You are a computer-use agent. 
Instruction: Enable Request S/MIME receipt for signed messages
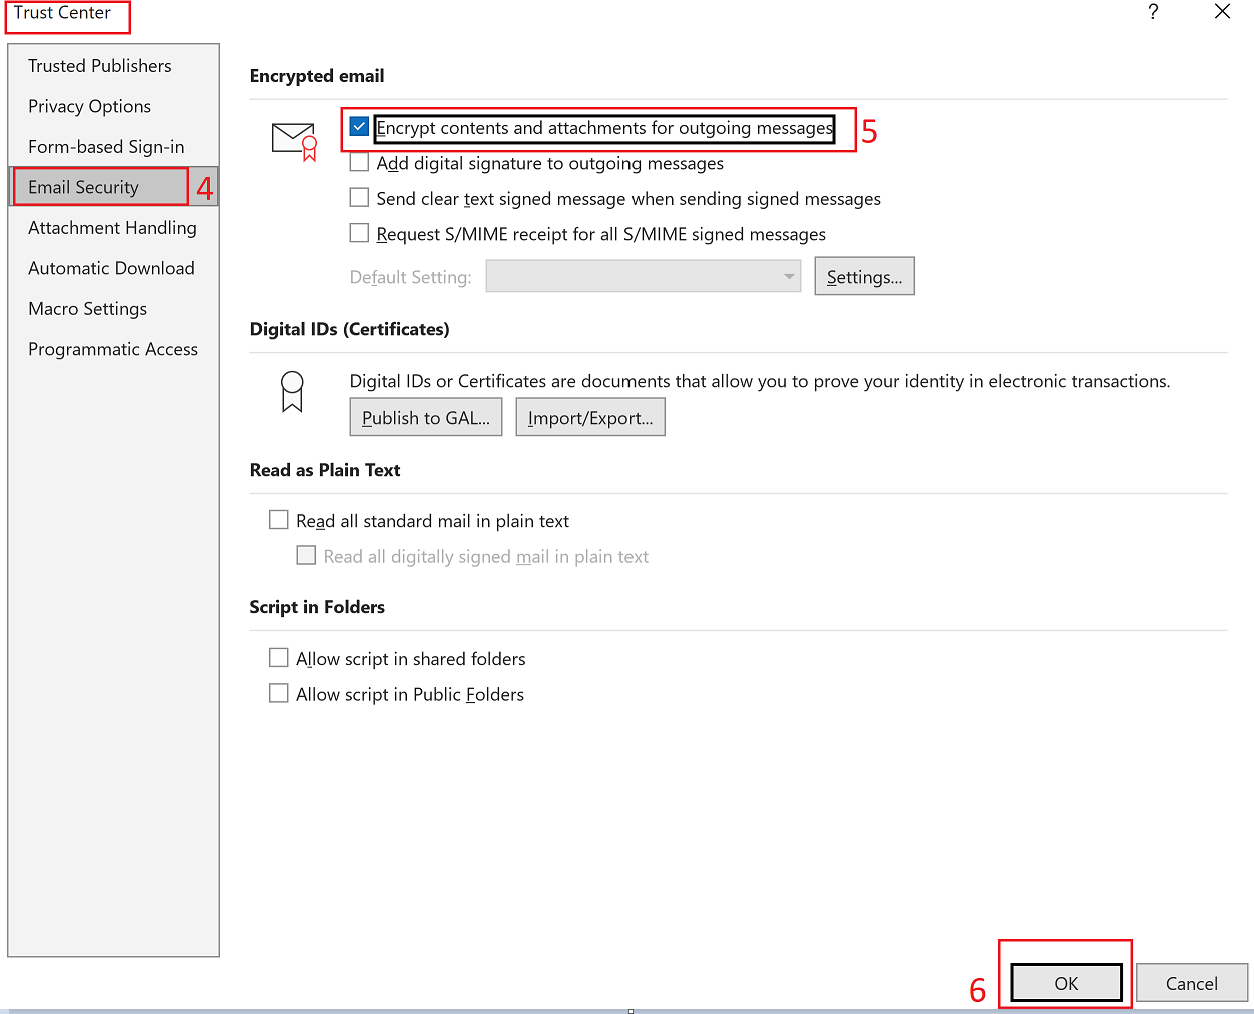(359, 233)
